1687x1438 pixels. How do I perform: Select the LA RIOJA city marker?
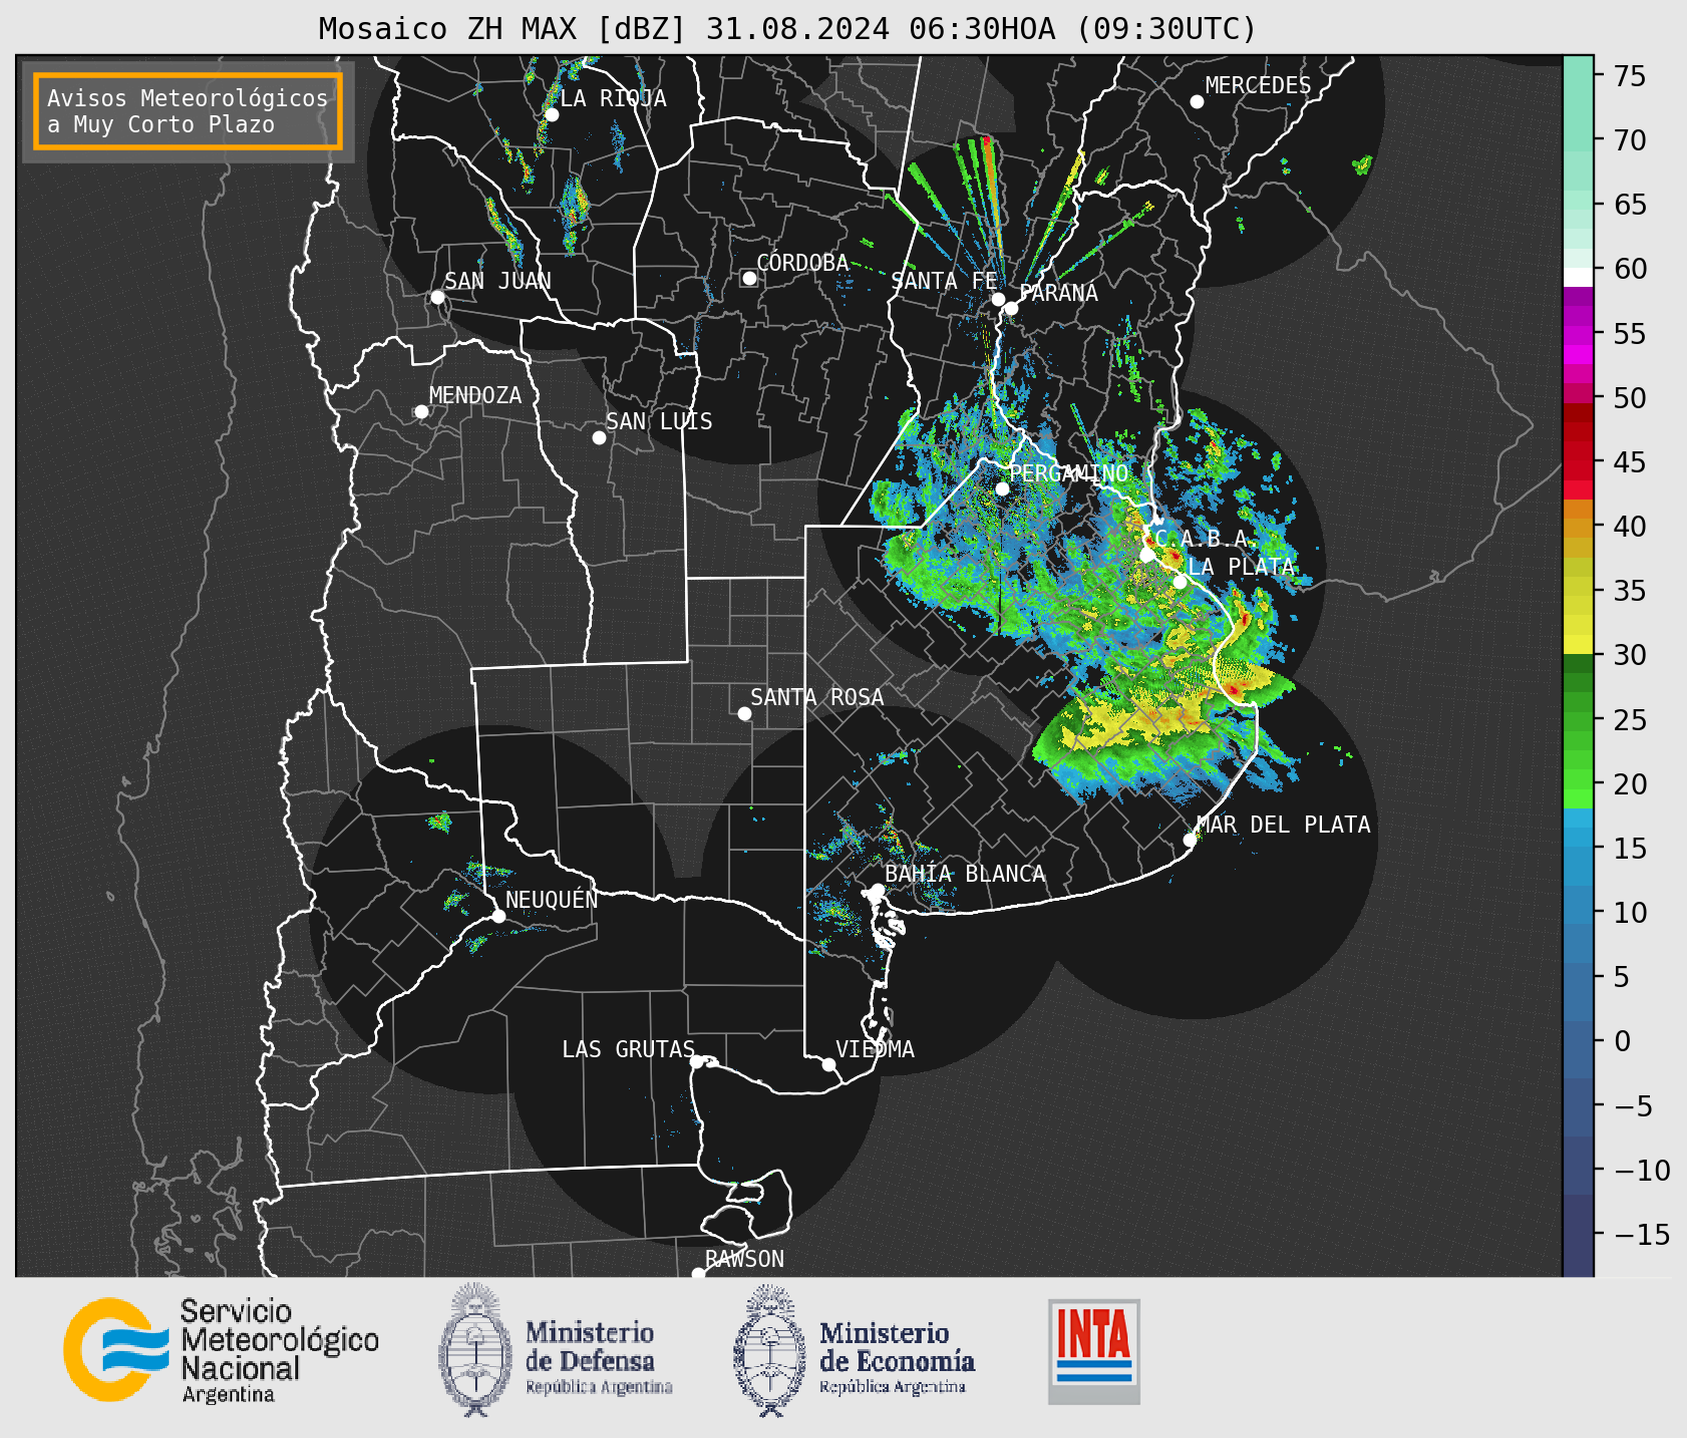pos(552,115)
